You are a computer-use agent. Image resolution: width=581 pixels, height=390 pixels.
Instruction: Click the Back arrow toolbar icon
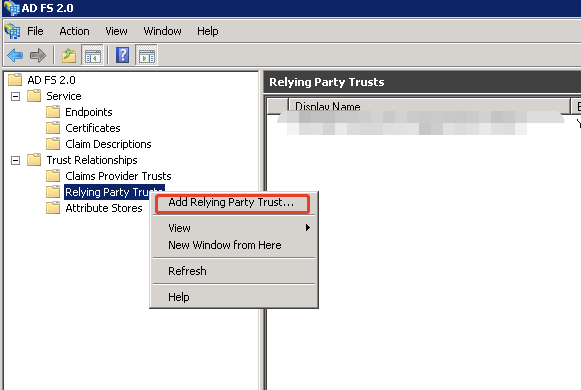15,56
